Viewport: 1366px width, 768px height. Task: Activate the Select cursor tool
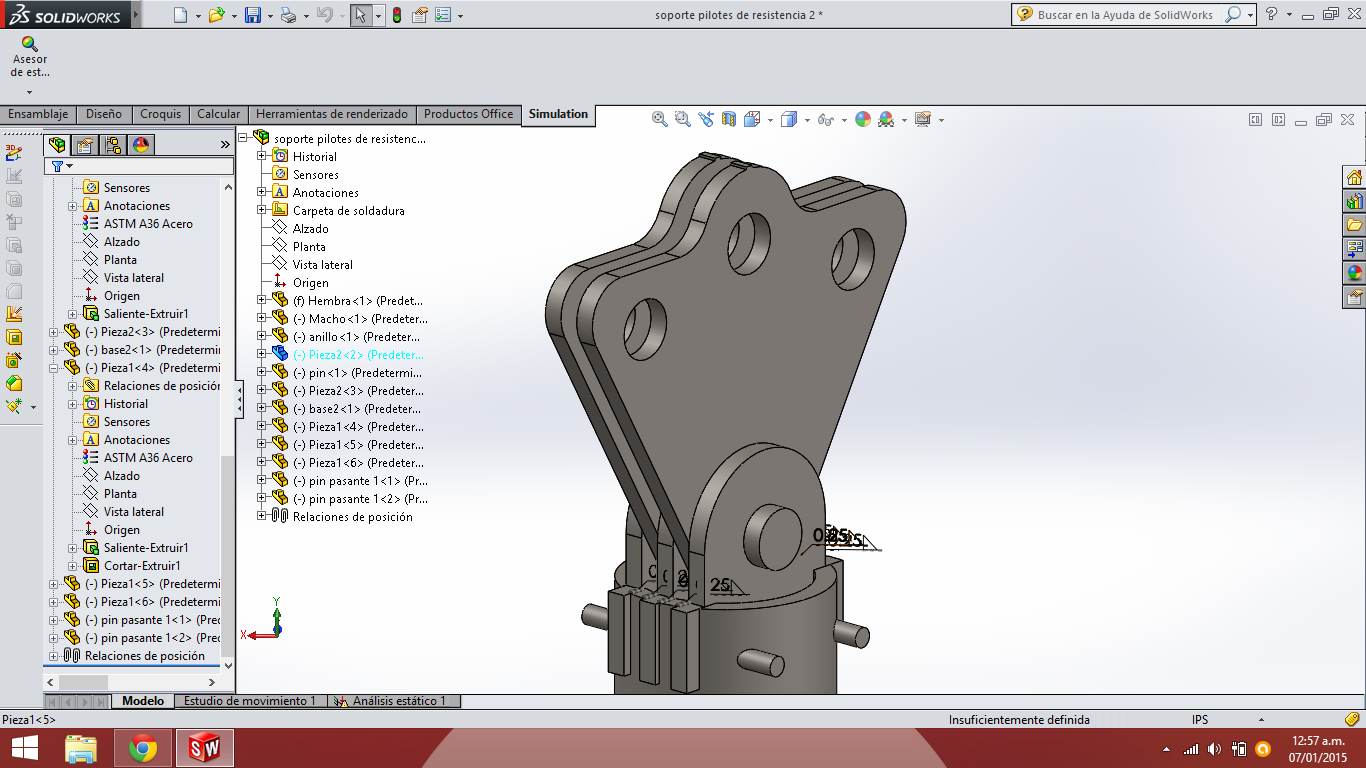point(361,15)
